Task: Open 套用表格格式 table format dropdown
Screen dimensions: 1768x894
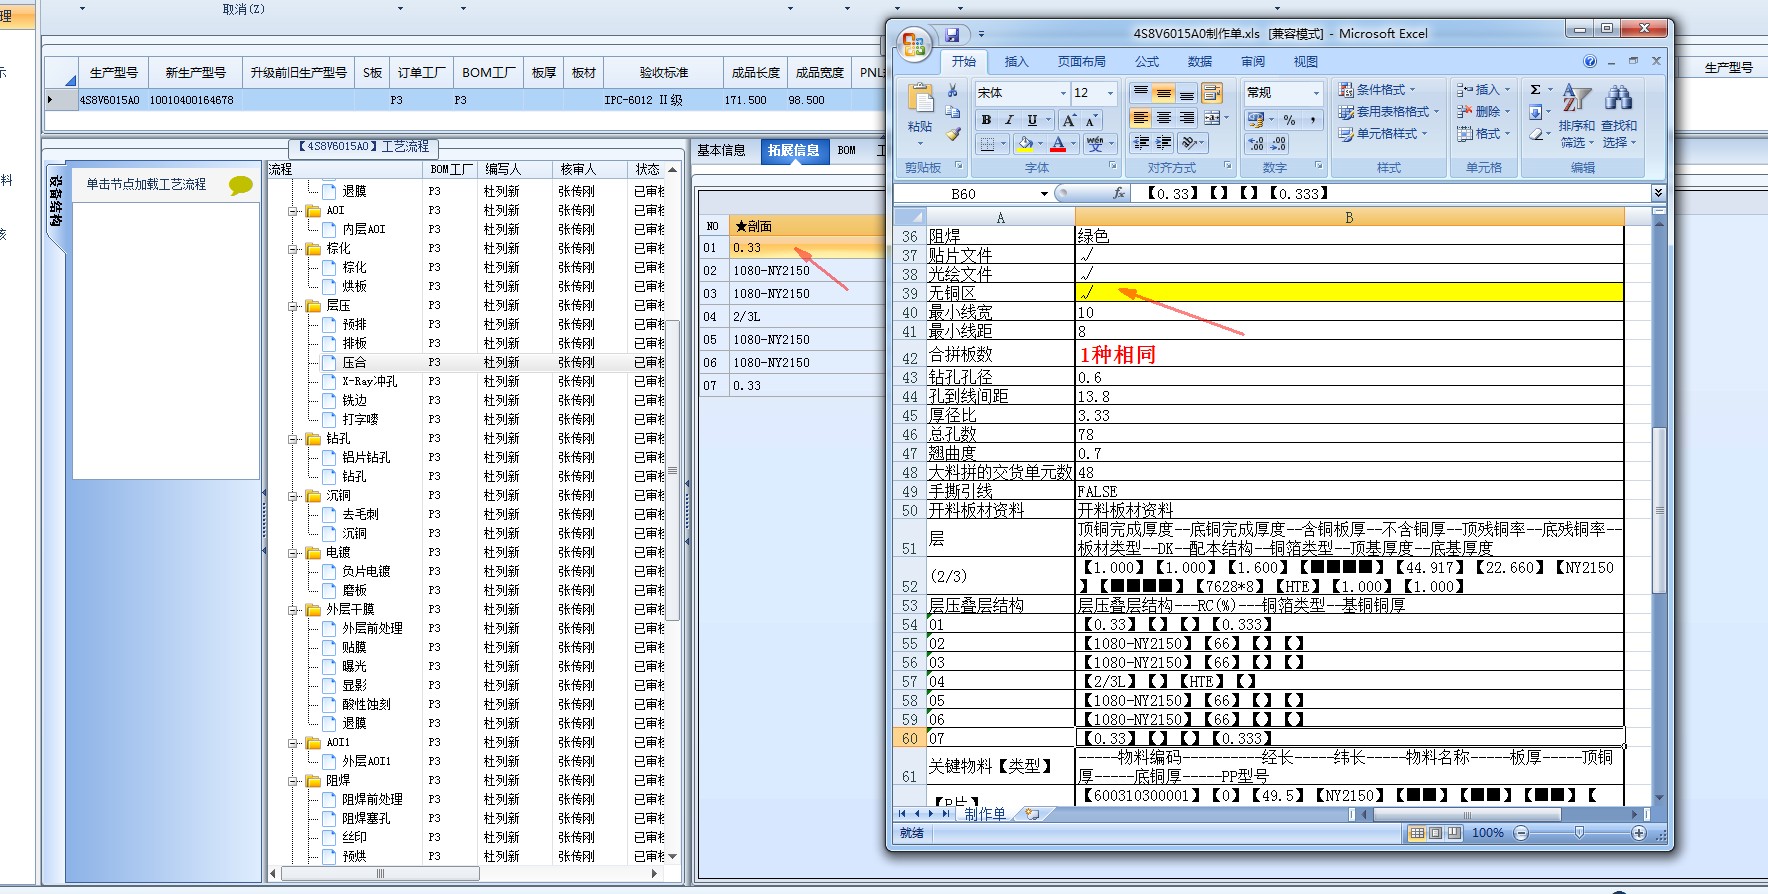Action: (1388, 112)
